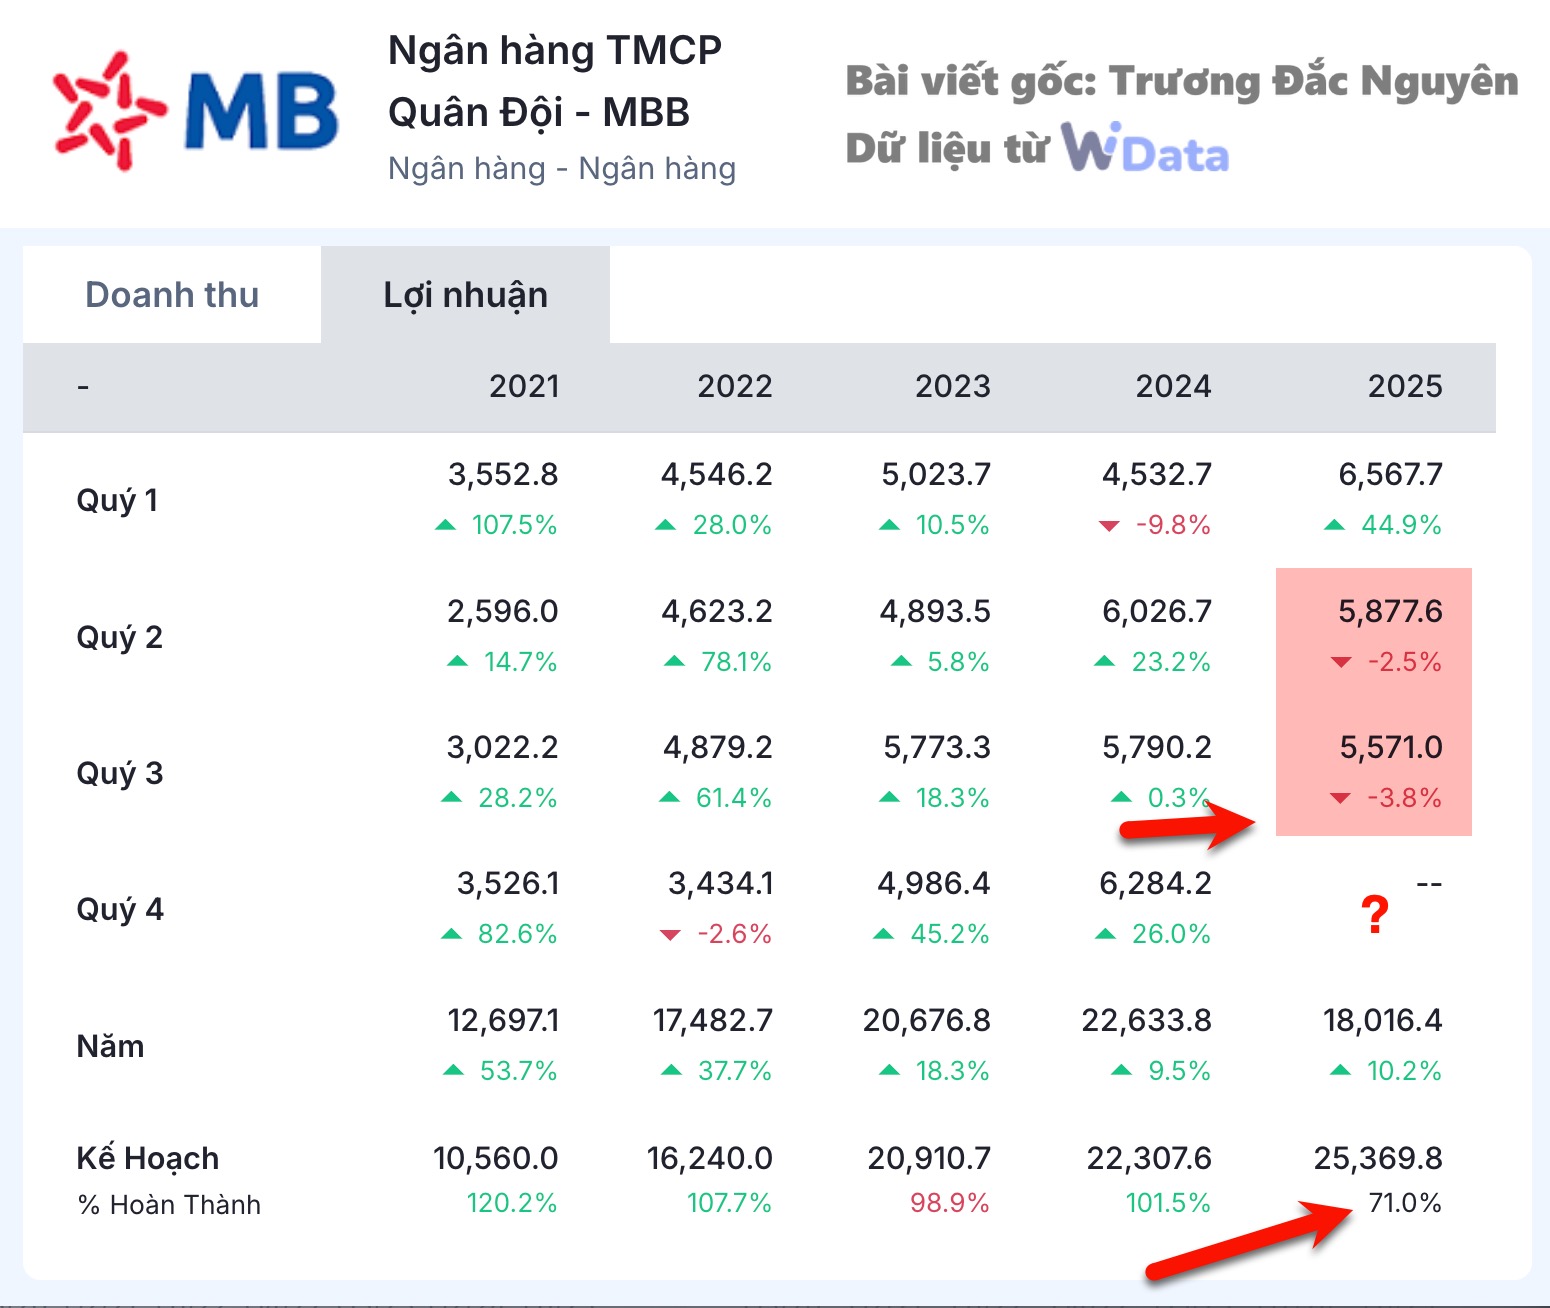This screenshot has height=1308, width=1550.
Task: Click the completion rate 98.9%
Action: coord(950,1203)
